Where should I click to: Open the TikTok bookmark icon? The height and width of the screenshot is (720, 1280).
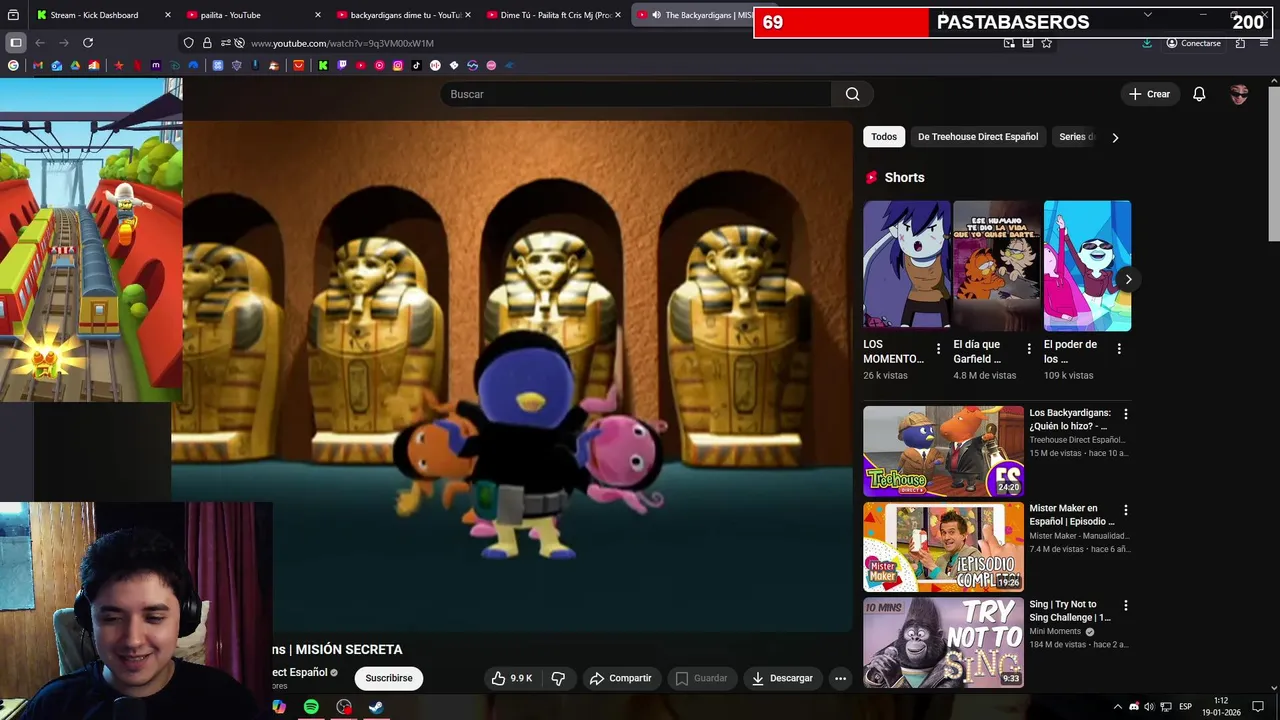click(x=416, y=65)
